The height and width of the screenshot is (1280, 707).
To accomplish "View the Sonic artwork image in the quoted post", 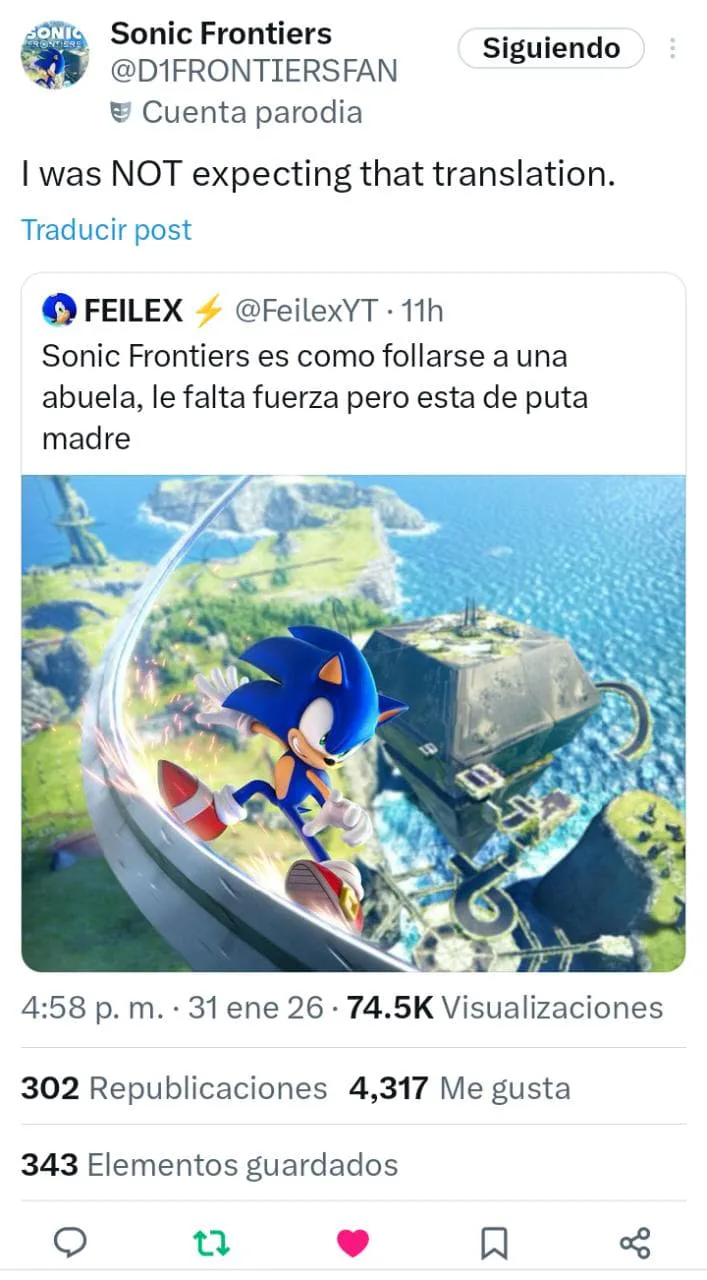I will tap(353, 723).
